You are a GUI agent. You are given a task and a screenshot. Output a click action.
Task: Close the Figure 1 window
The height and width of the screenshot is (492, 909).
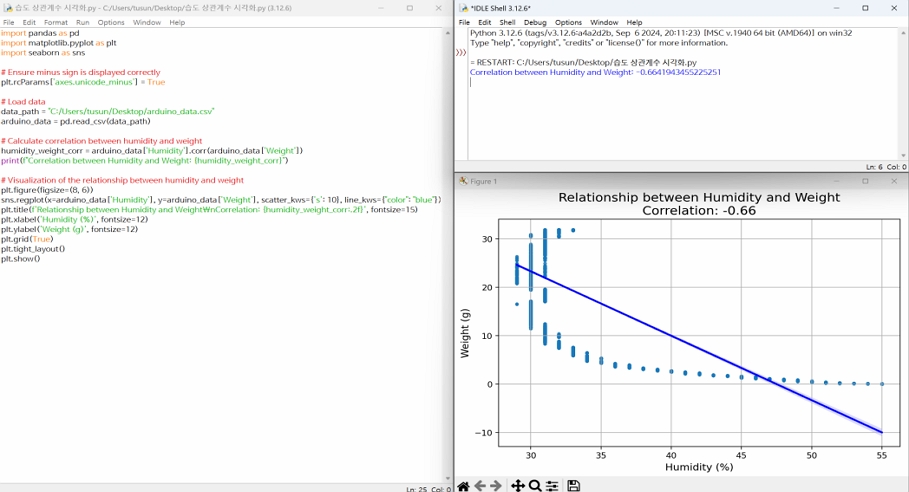tap(893, 181)
